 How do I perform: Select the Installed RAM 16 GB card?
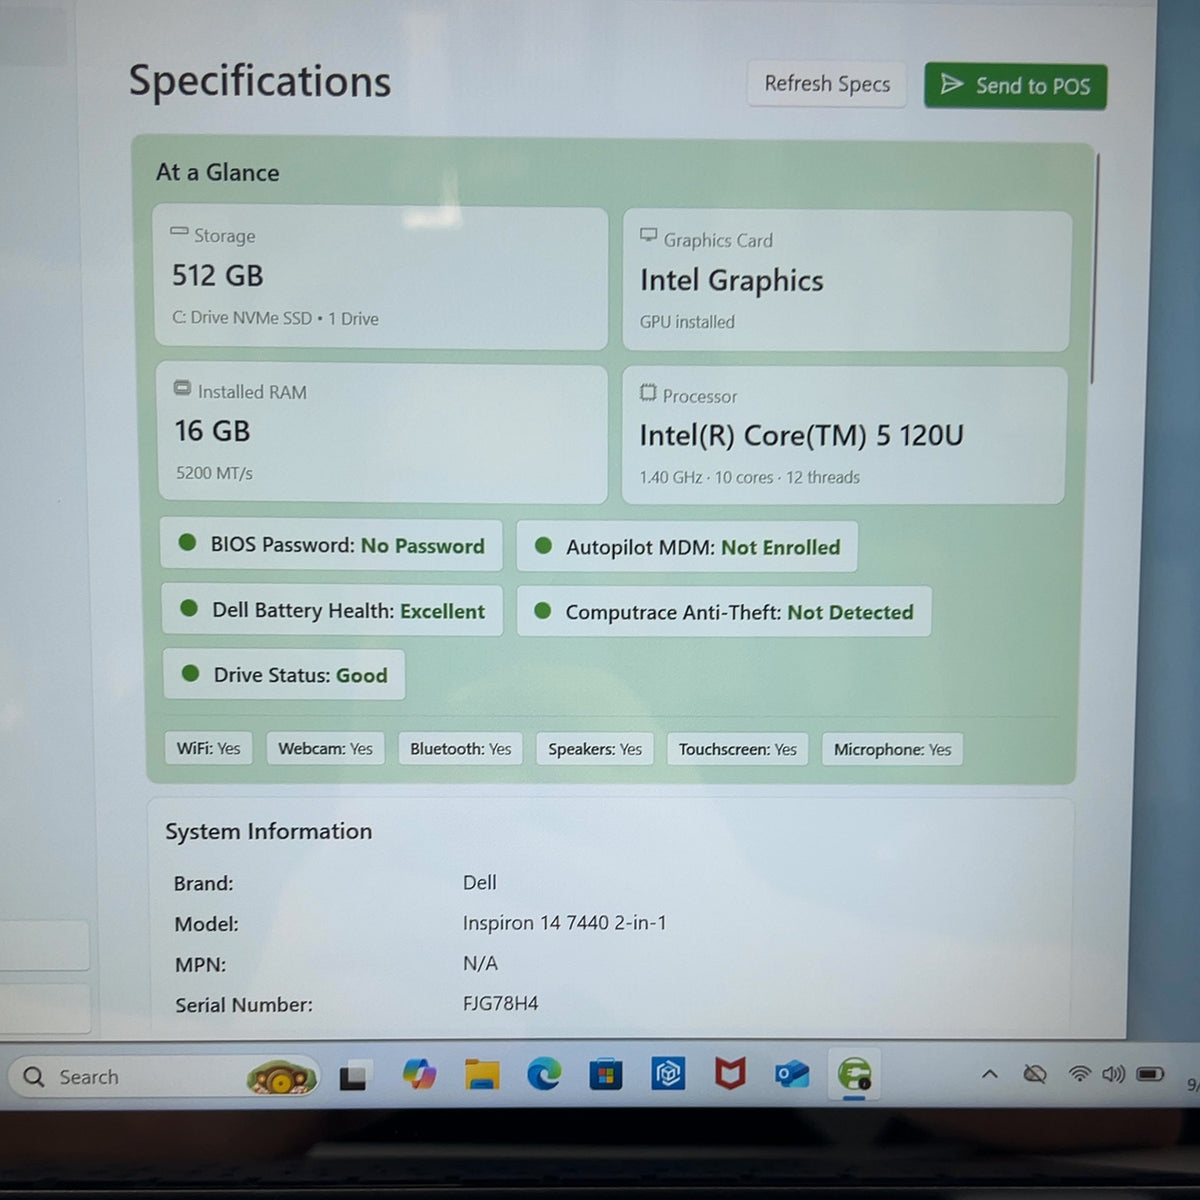[383, 433]
